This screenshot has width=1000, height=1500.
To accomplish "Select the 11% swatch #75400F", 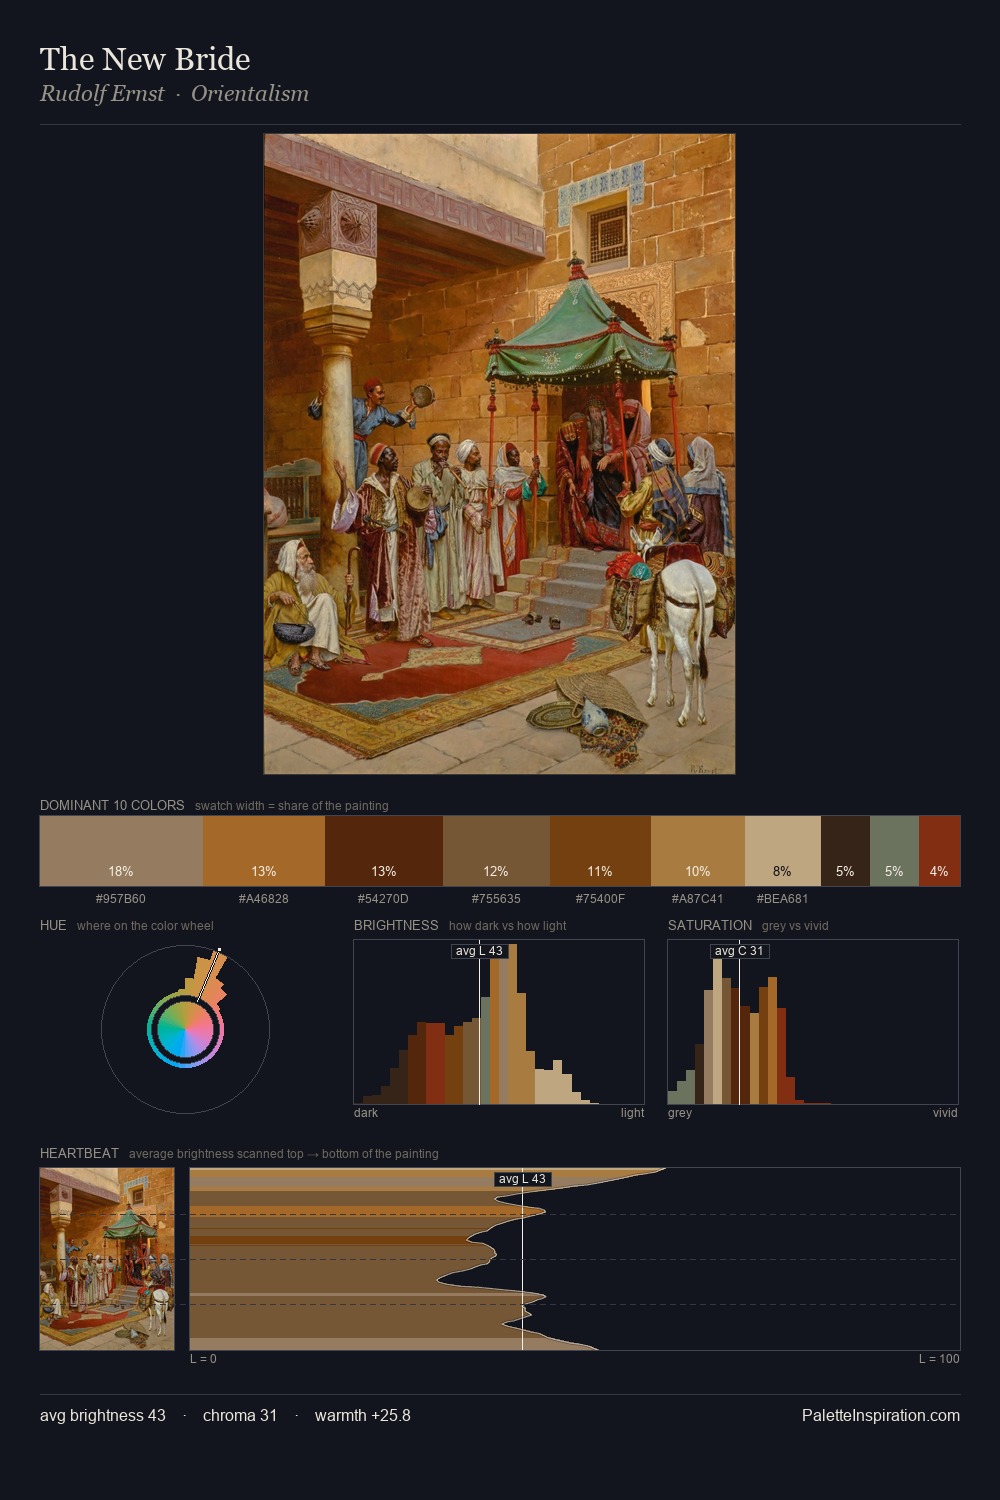I will pyautogui.click(x=600, y=851).
